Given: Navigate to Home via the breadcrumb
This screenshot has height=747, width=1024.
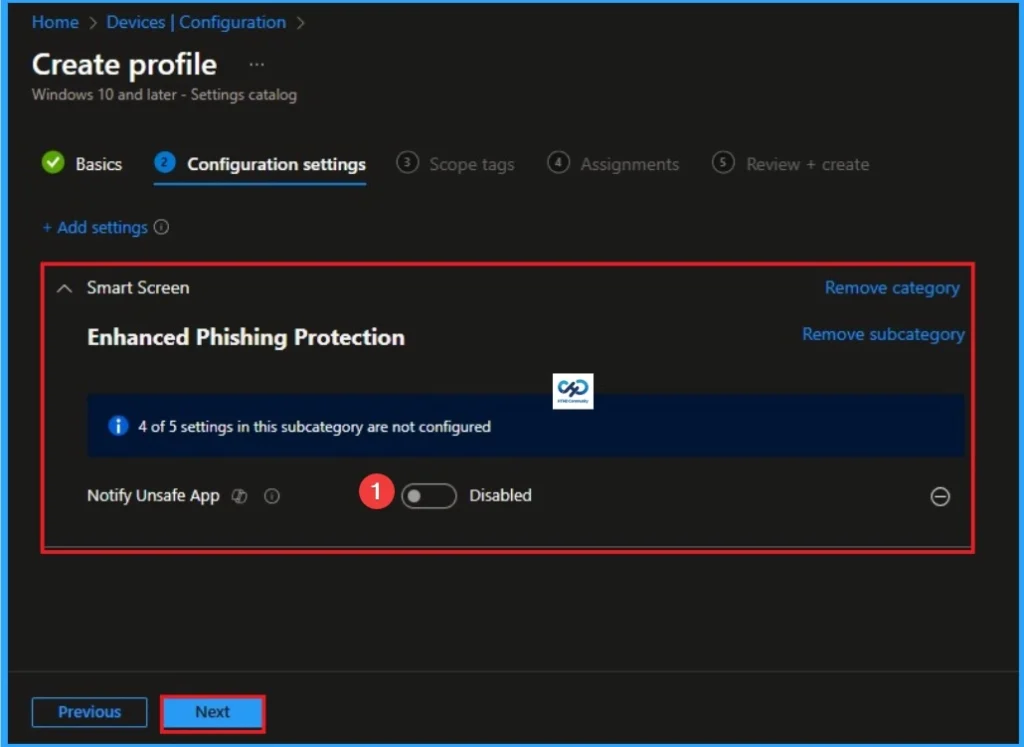Looking at the screenshot, I should point(55,22).
